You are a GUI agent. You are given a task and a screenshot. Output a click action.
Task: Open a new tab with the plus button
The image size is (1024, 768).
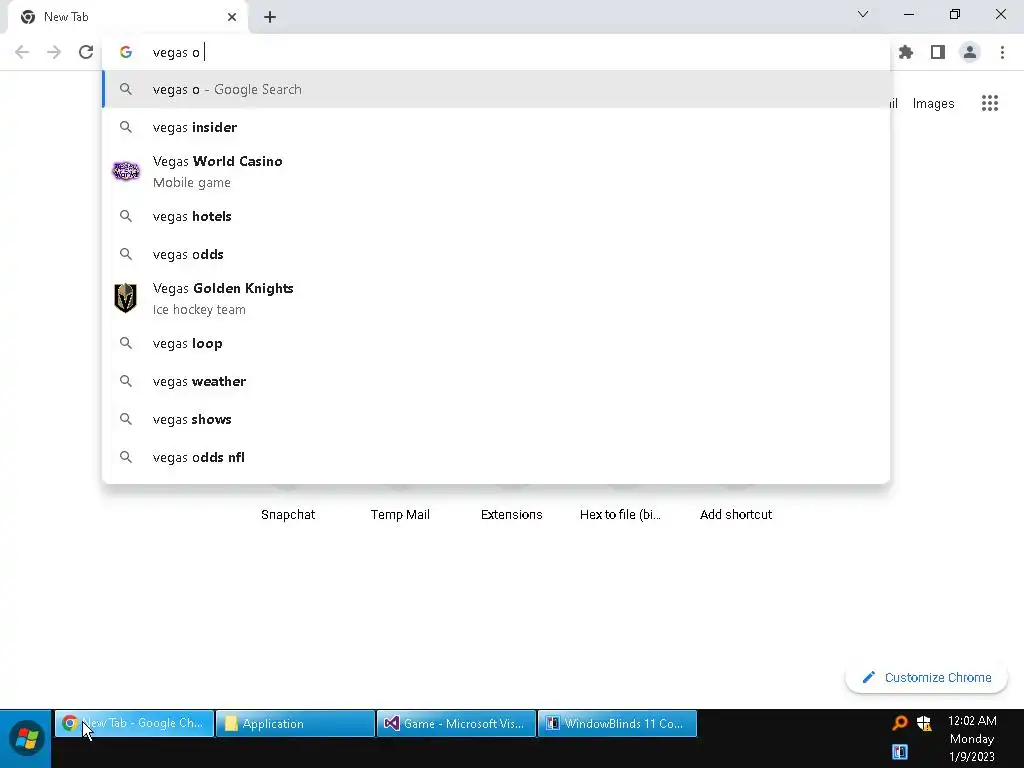click(x=270, y=17)
